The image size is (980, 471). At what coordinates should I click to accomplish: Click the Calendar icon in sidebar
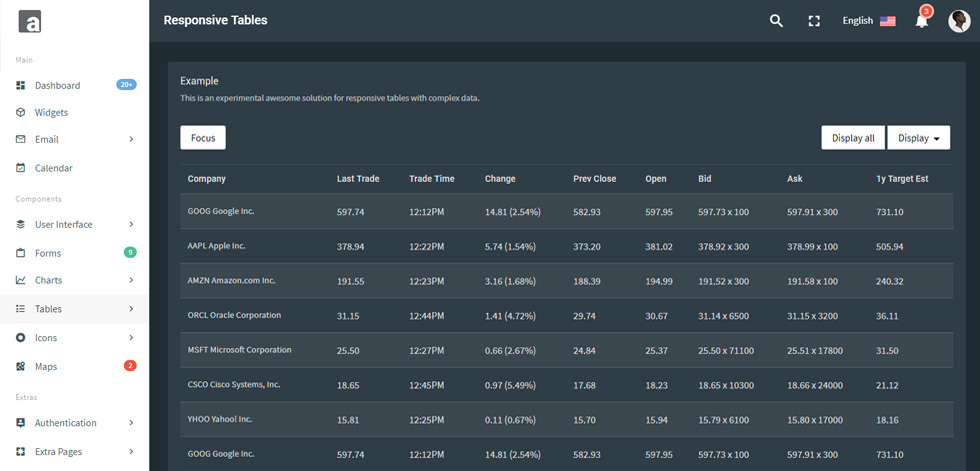pyautogui.click(x=21, y=168)
